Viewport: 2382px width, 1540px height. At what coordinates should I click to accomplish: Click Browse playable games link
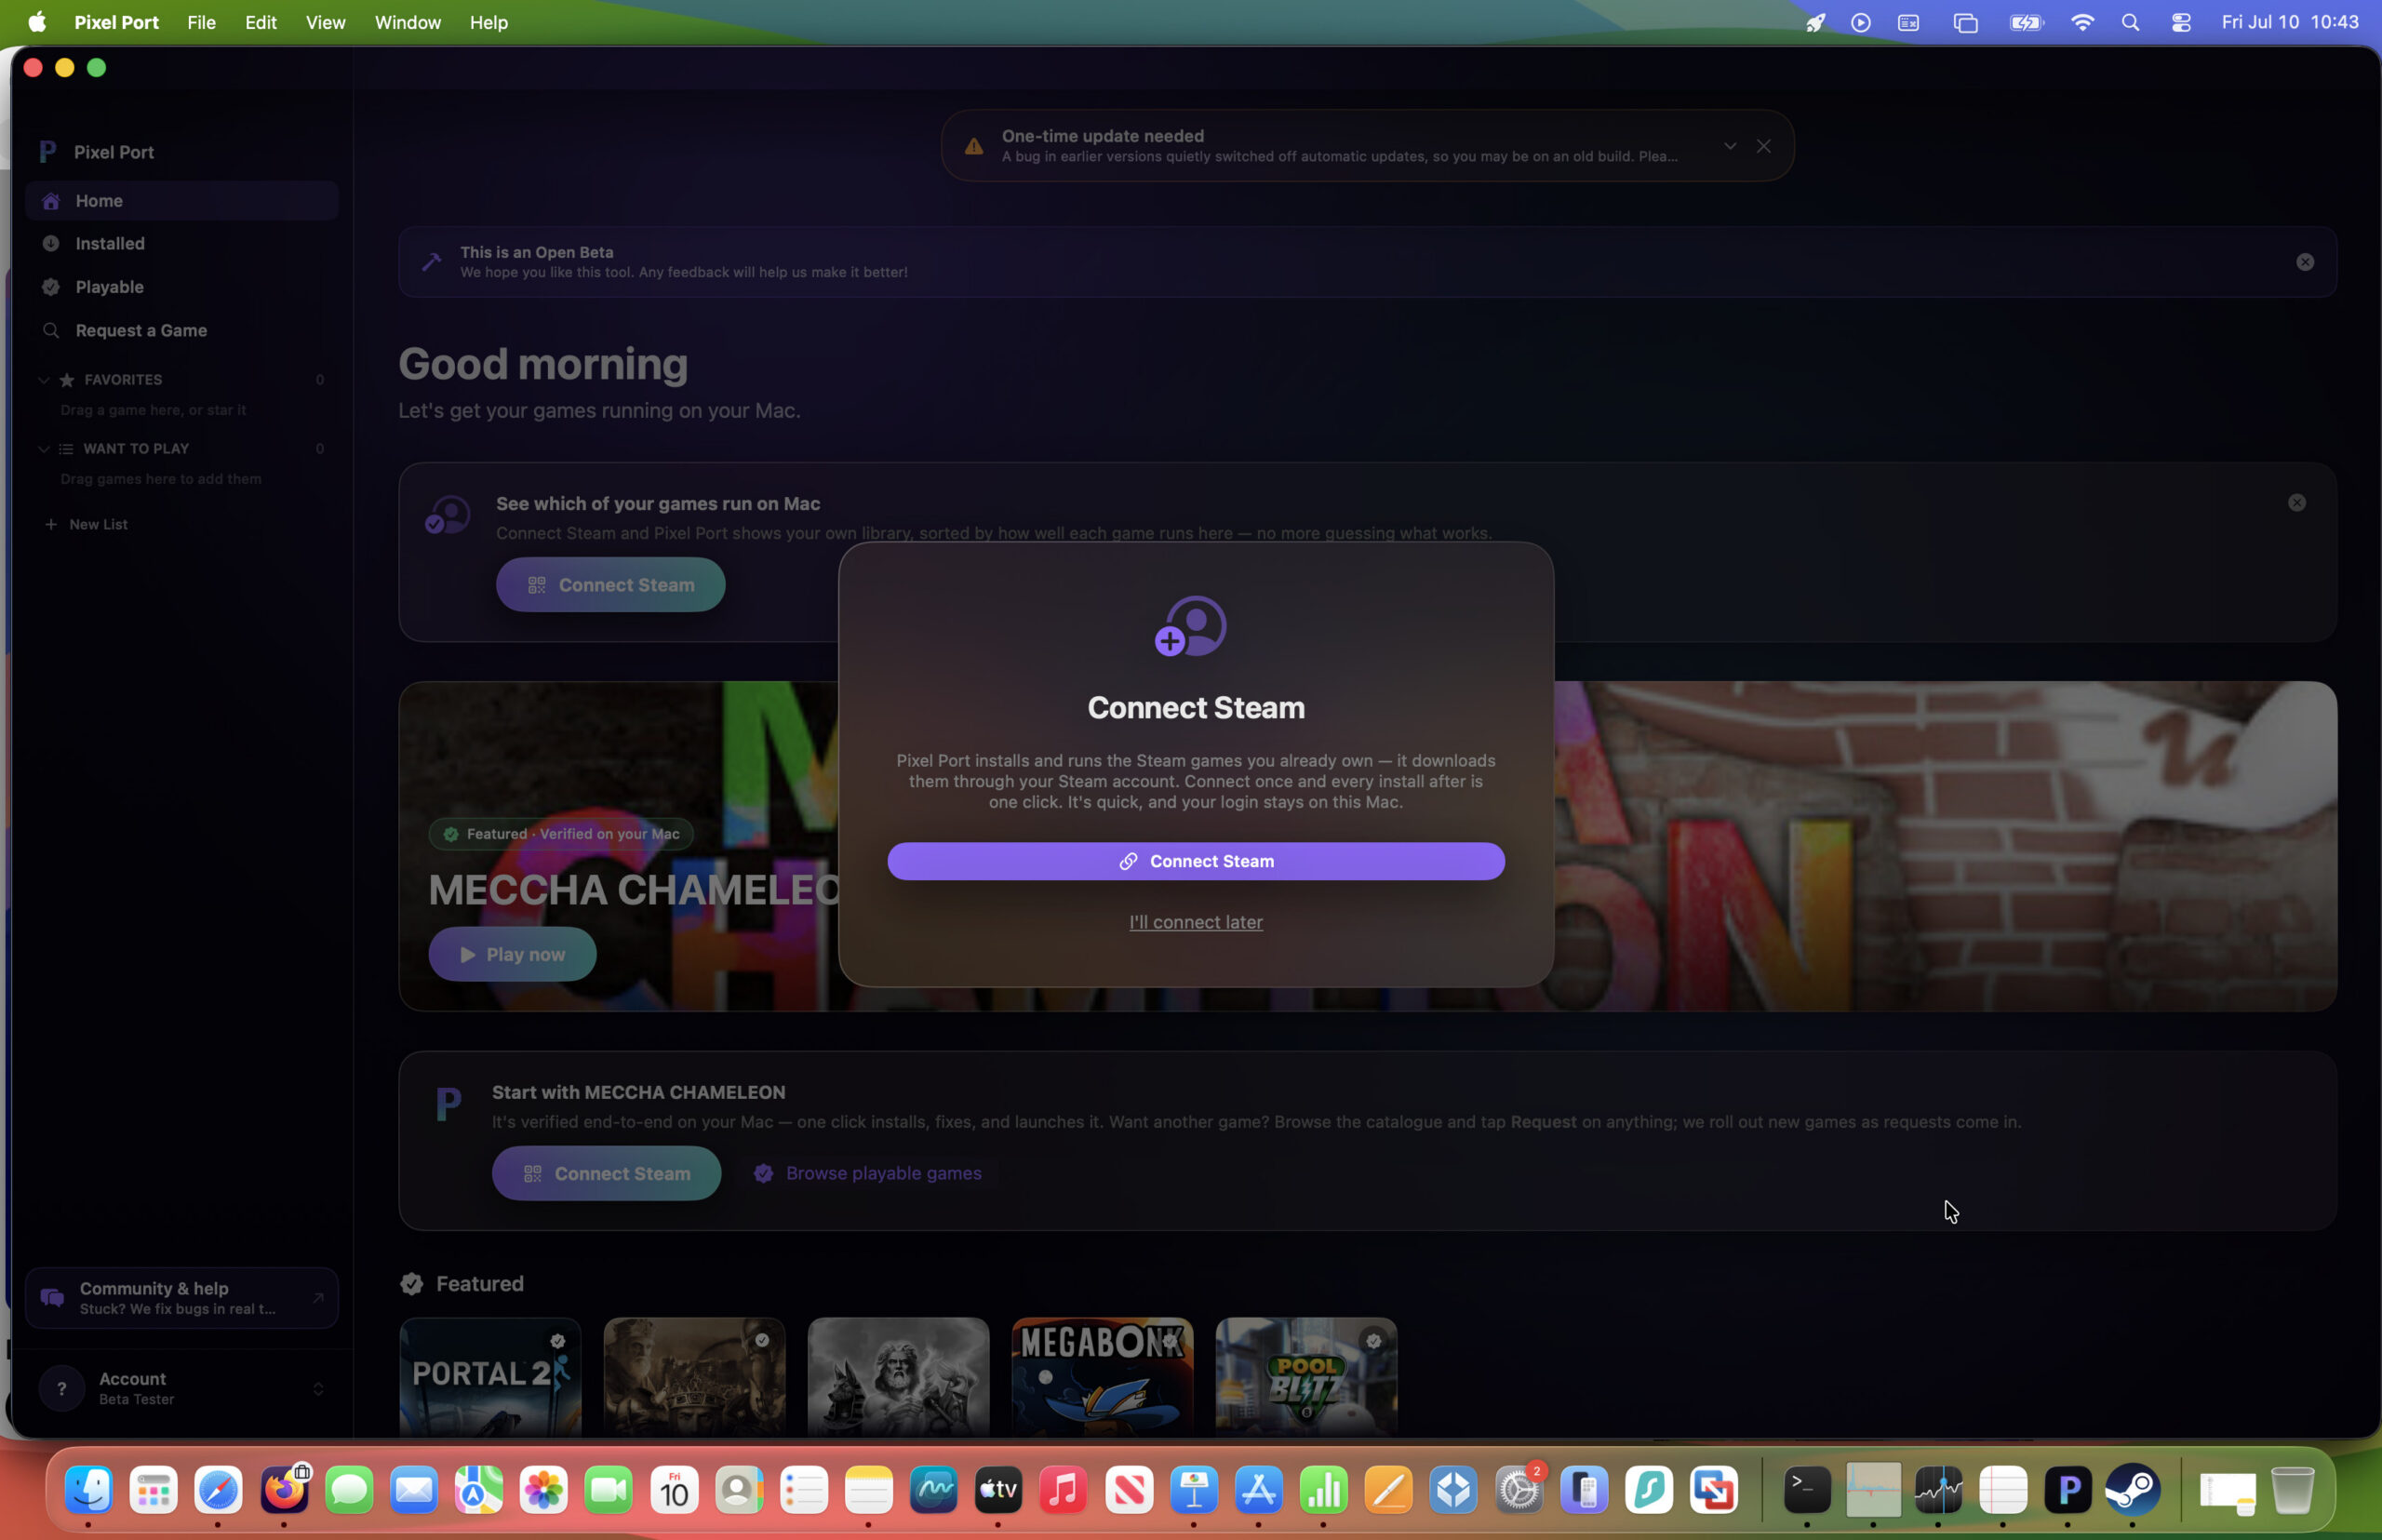[868, 1173]
